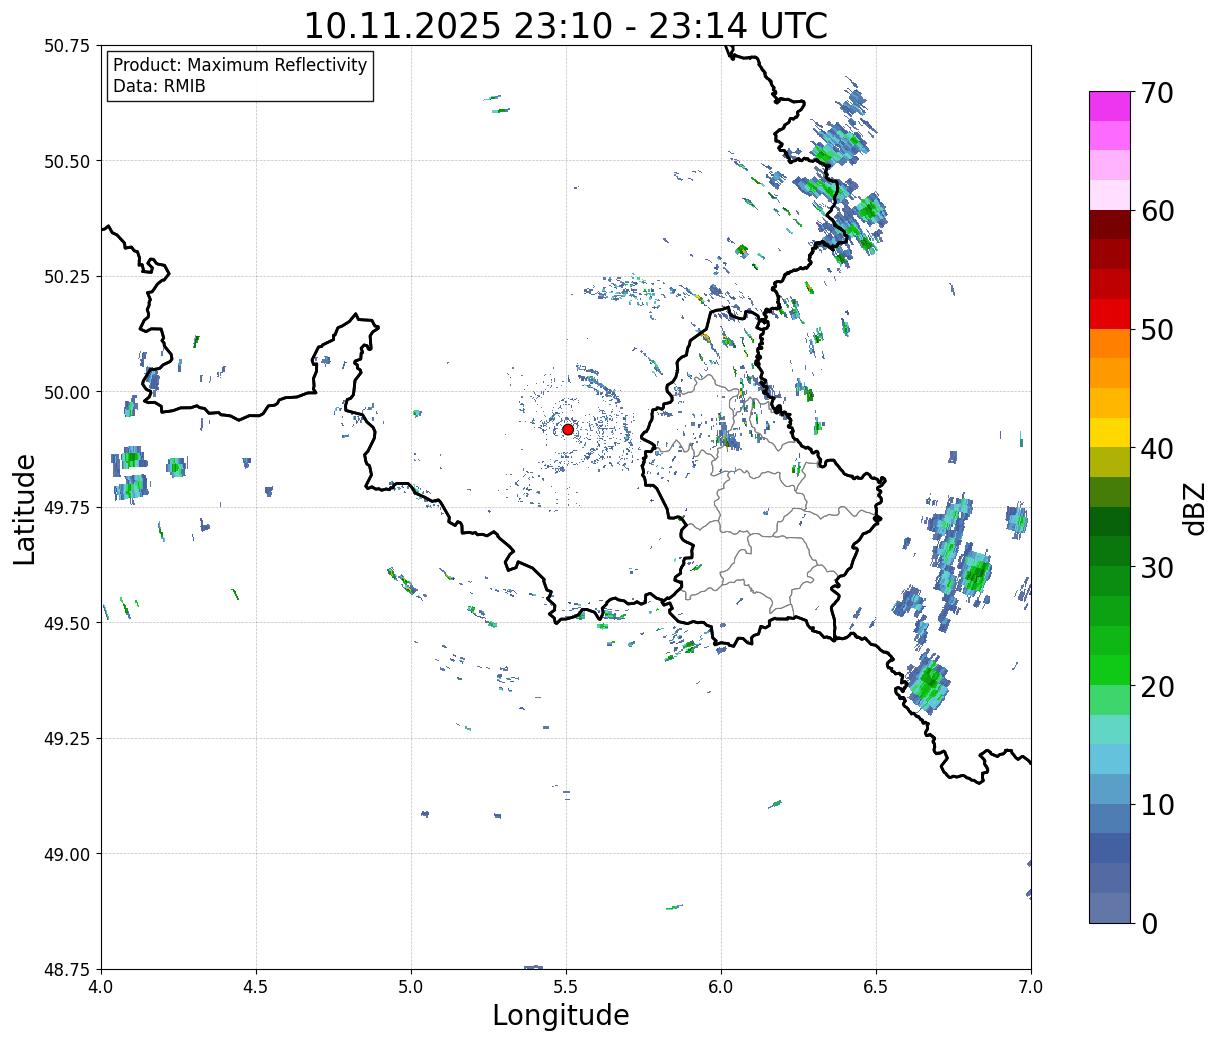Click latitude tick label 49.75

pos(66,508)
